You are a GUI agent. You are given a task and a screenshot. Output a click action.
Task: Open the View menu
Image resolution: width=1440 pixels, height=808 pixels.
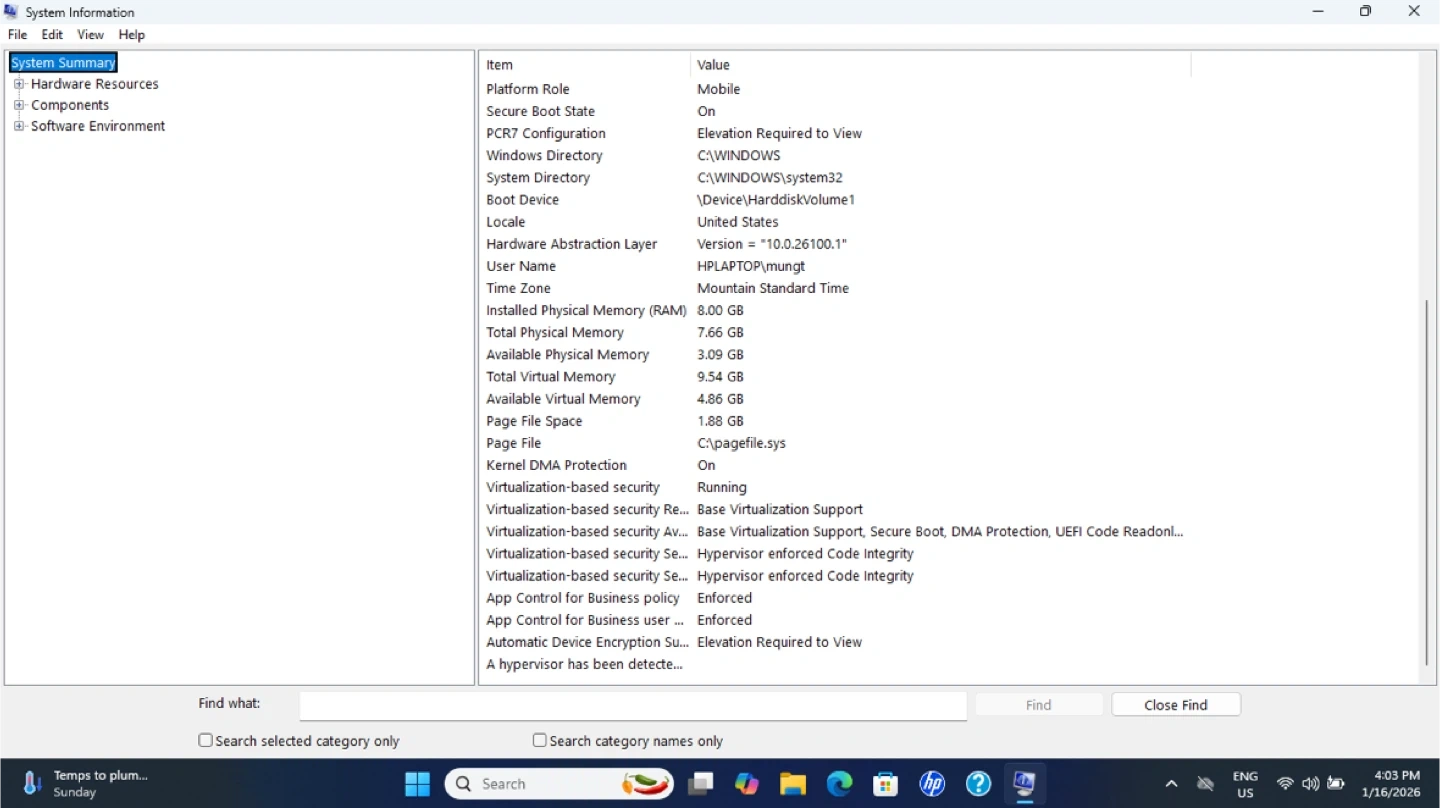[91, 35]
